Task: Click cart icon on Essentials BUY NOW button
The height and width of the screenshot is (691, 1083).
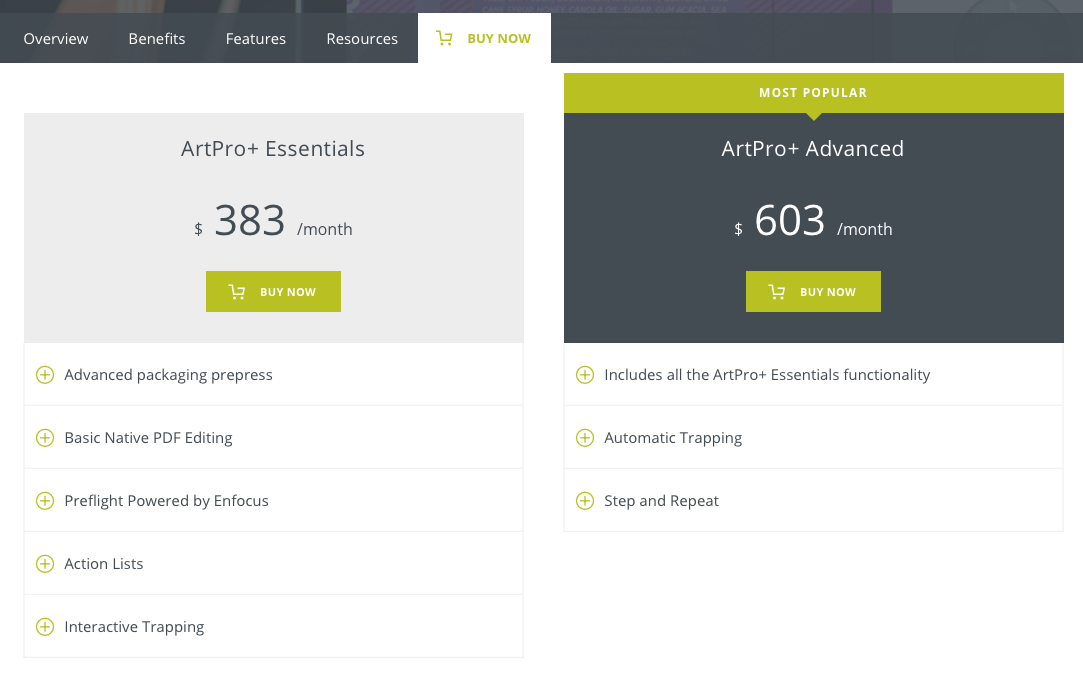Action: click(237, 292)
